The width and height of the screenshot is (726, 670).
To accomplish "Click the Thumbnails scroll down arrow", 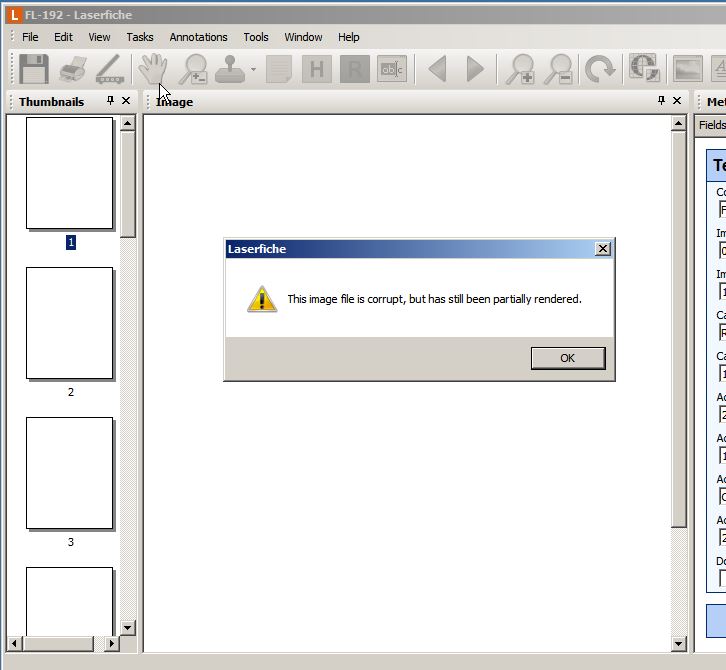I will (128, 628).
